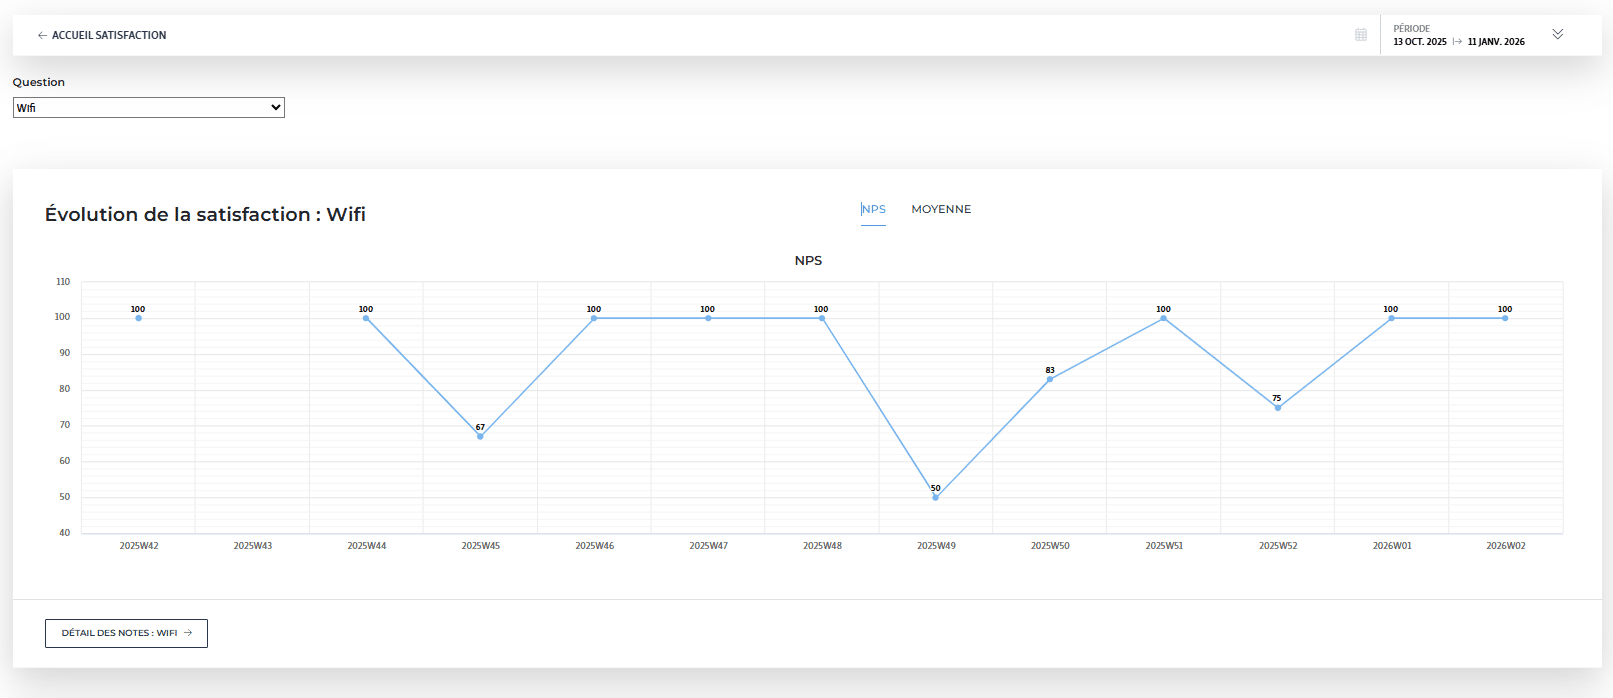Go to the Accueil Satisfaction link

[x=109, y=35]
